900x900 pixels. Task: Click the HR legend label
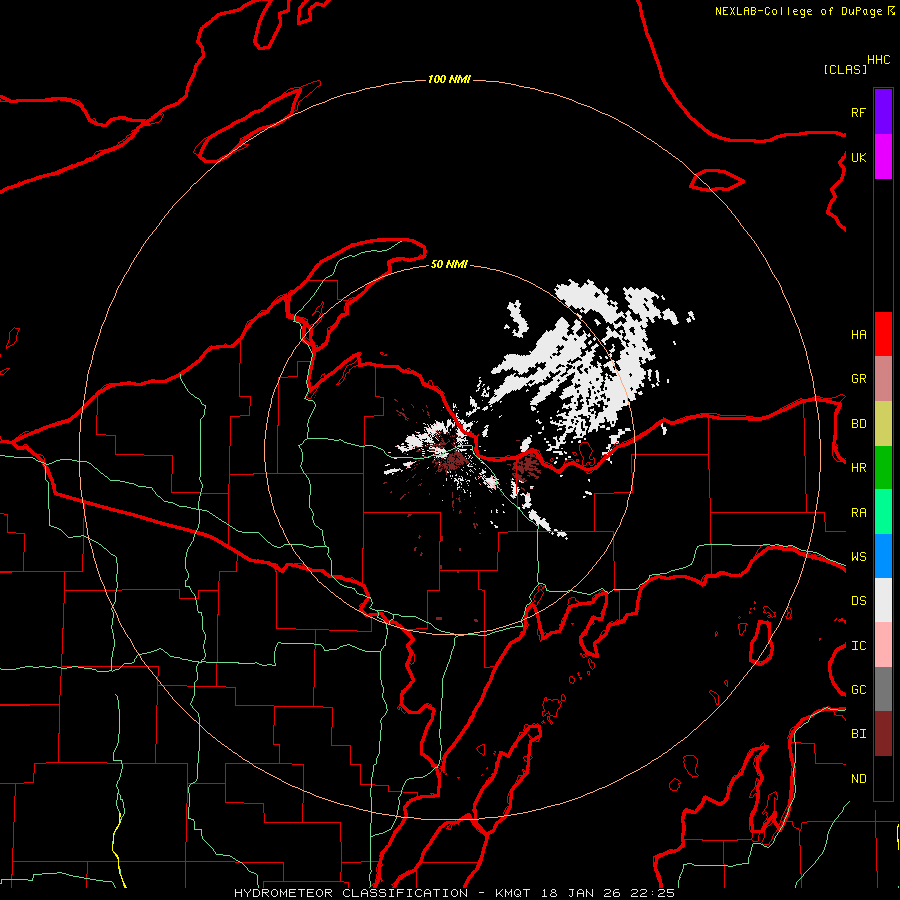858,468
